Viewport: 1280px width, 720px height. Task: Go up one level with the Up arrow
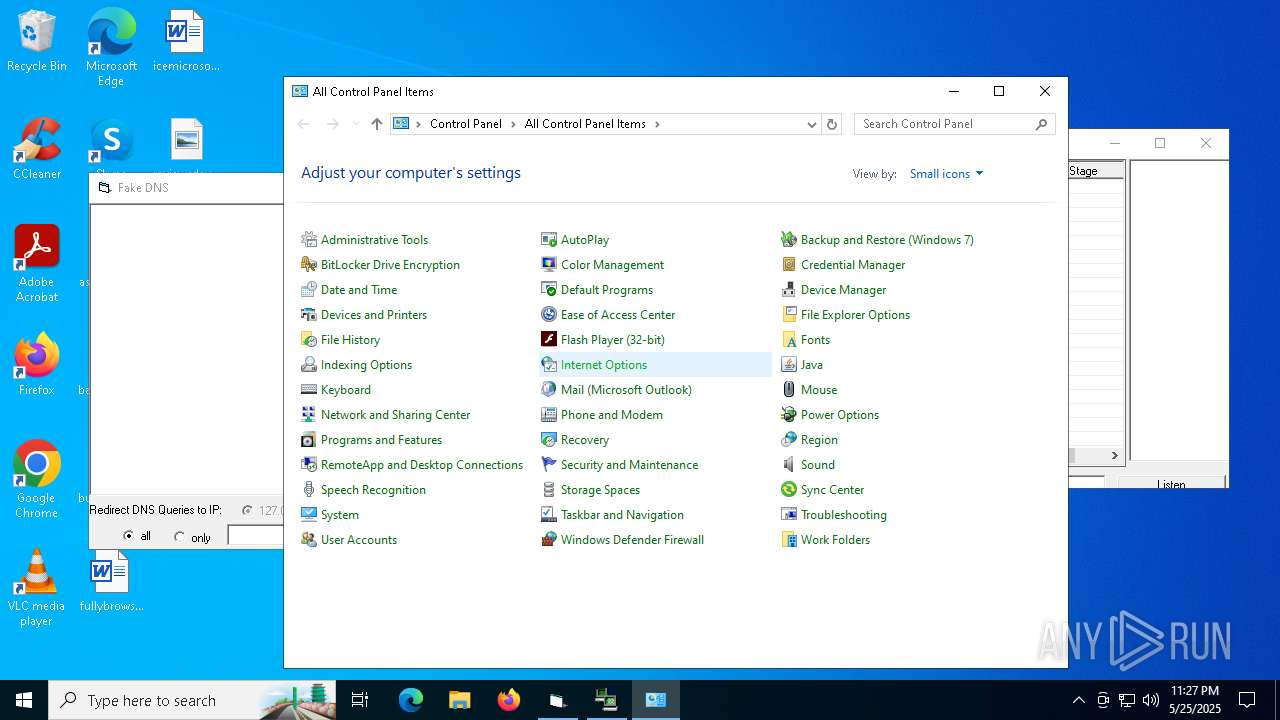(376, 124)
